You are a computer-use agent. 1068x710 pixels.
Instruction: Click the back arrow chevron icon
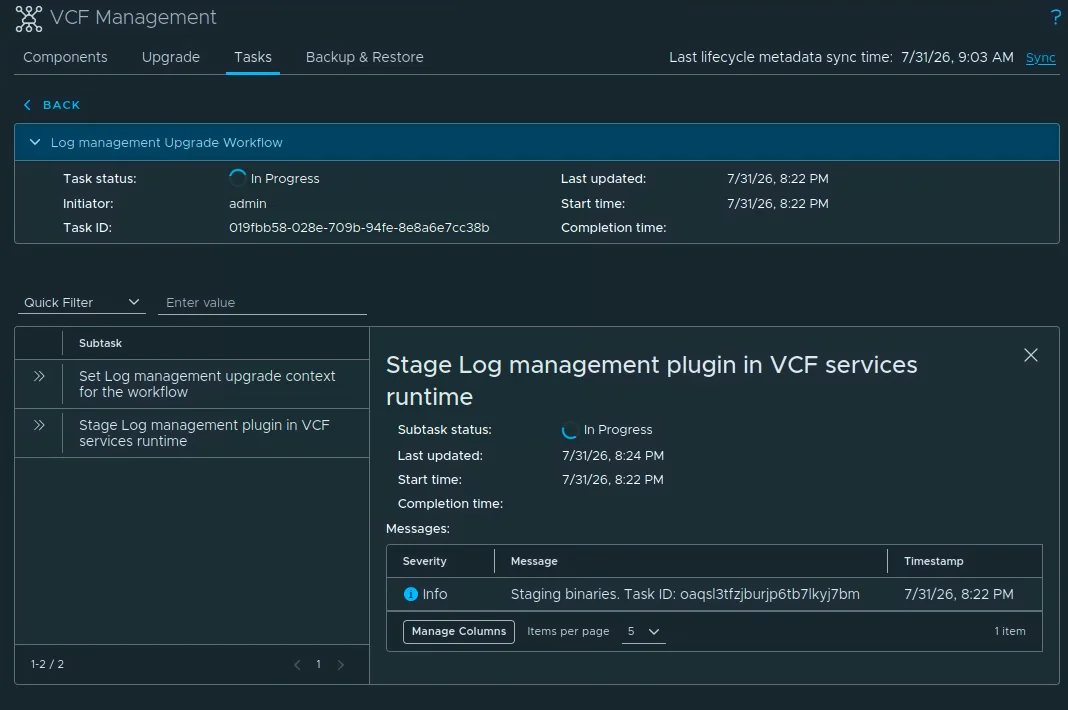27,105
